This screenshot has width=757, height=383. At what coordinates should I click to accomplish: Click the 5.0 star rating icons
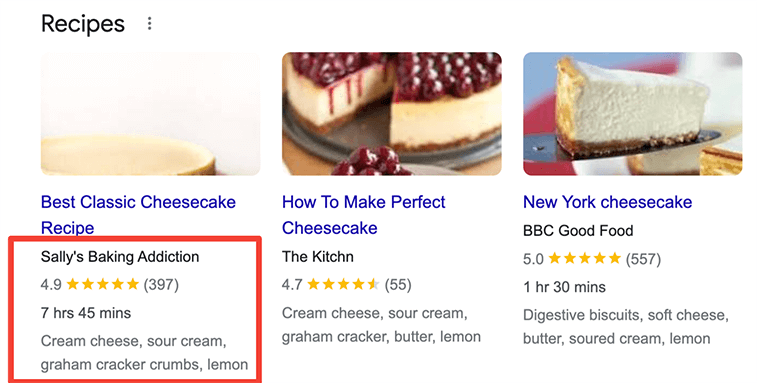pos(585,258)
